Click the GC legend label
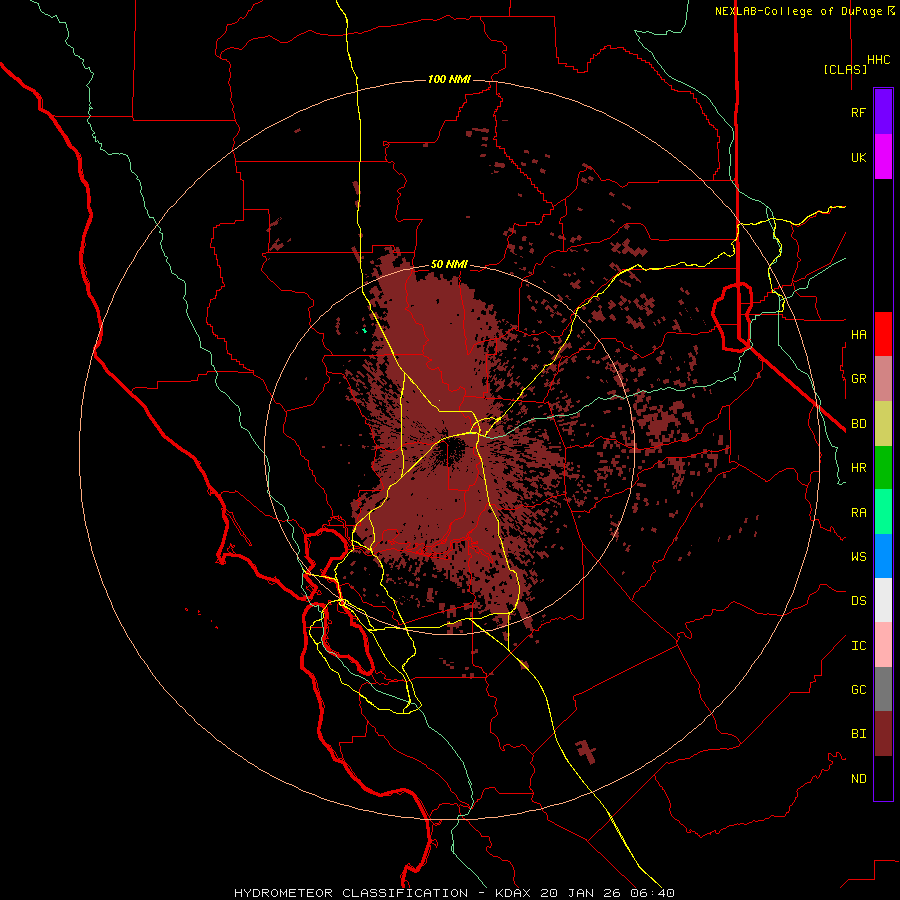Viewport: 900px width, 900px height. (858, 689)
